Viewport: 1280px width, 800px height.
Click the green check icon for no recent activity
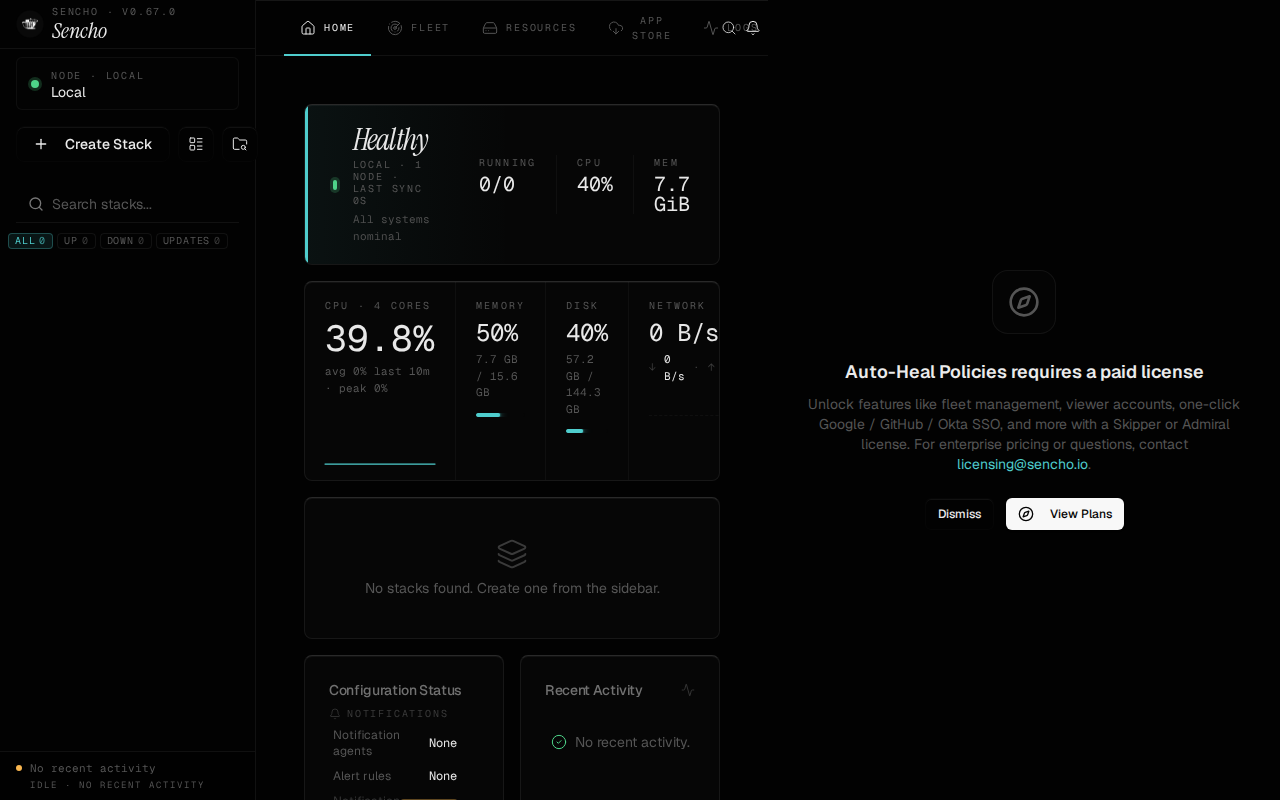tap(559, 742)
